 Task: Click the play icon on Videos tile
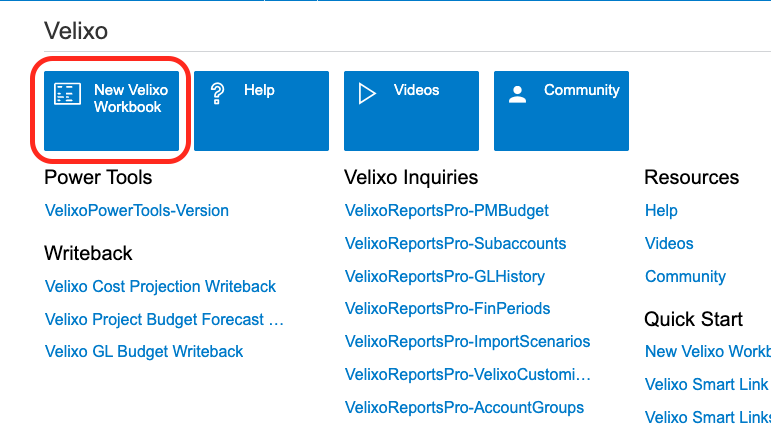pyautogui.click(x=367, y=93)
